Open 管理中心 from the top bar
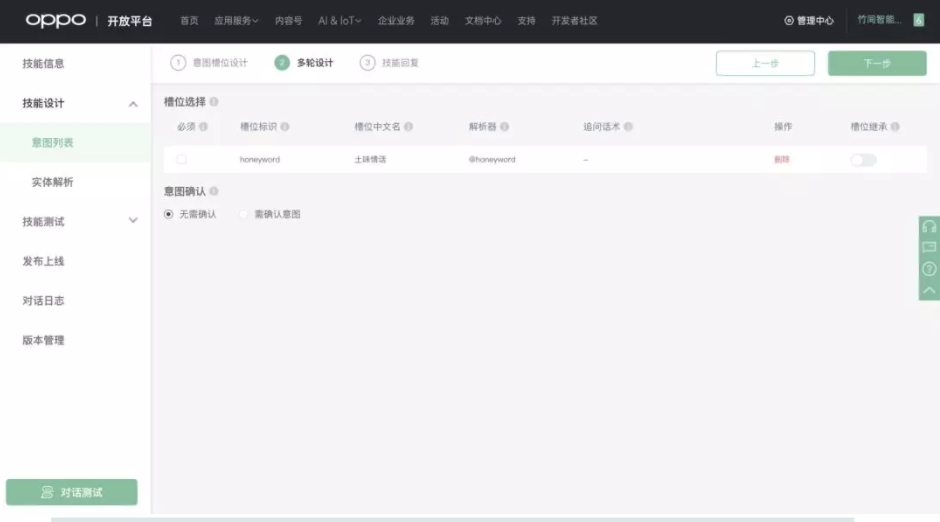Viewport: 940px width, 522px height. 809,20
